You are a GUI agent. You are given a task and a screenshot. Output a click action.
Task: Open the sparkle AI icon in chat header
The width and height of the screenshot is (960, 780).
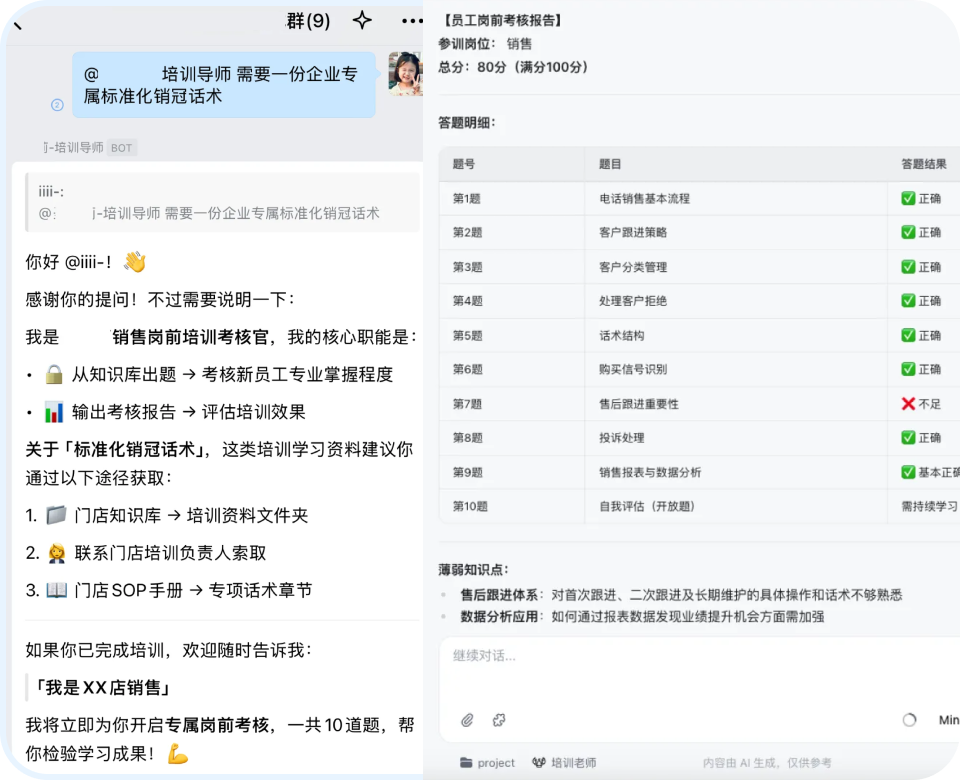(362, 20)
